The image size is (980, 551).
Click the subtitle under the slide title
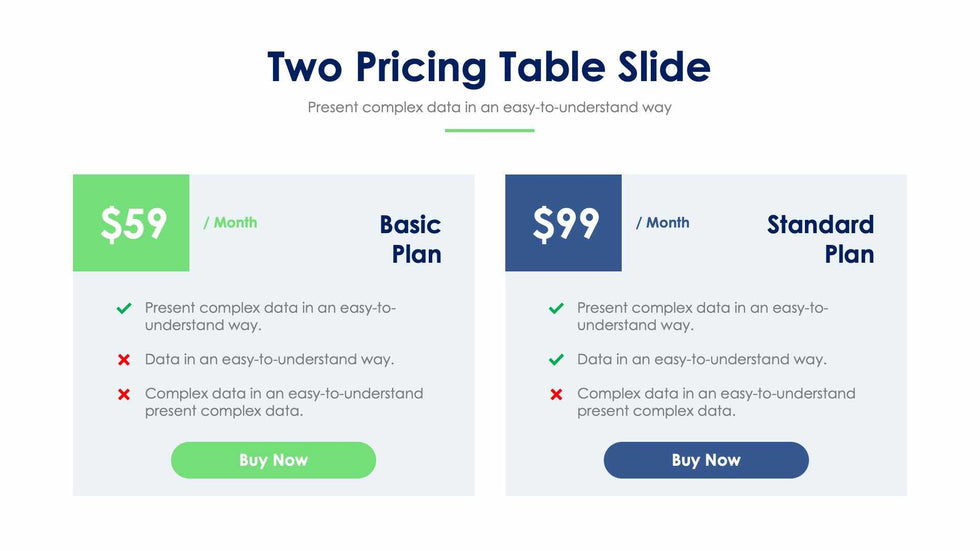coord(489,107)
